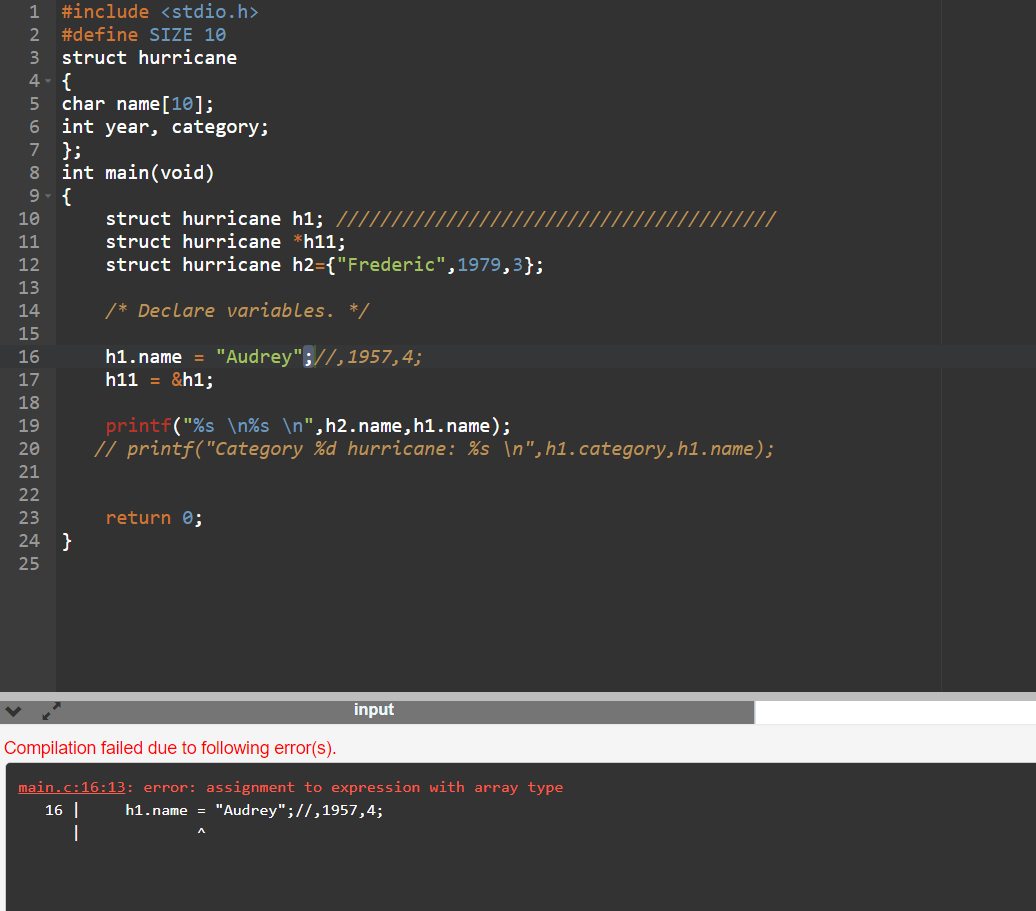The width and height of the screenshot is (1036, 911).
Task: Click the downward chevron icon on the input bar
Action: point(13,710)
